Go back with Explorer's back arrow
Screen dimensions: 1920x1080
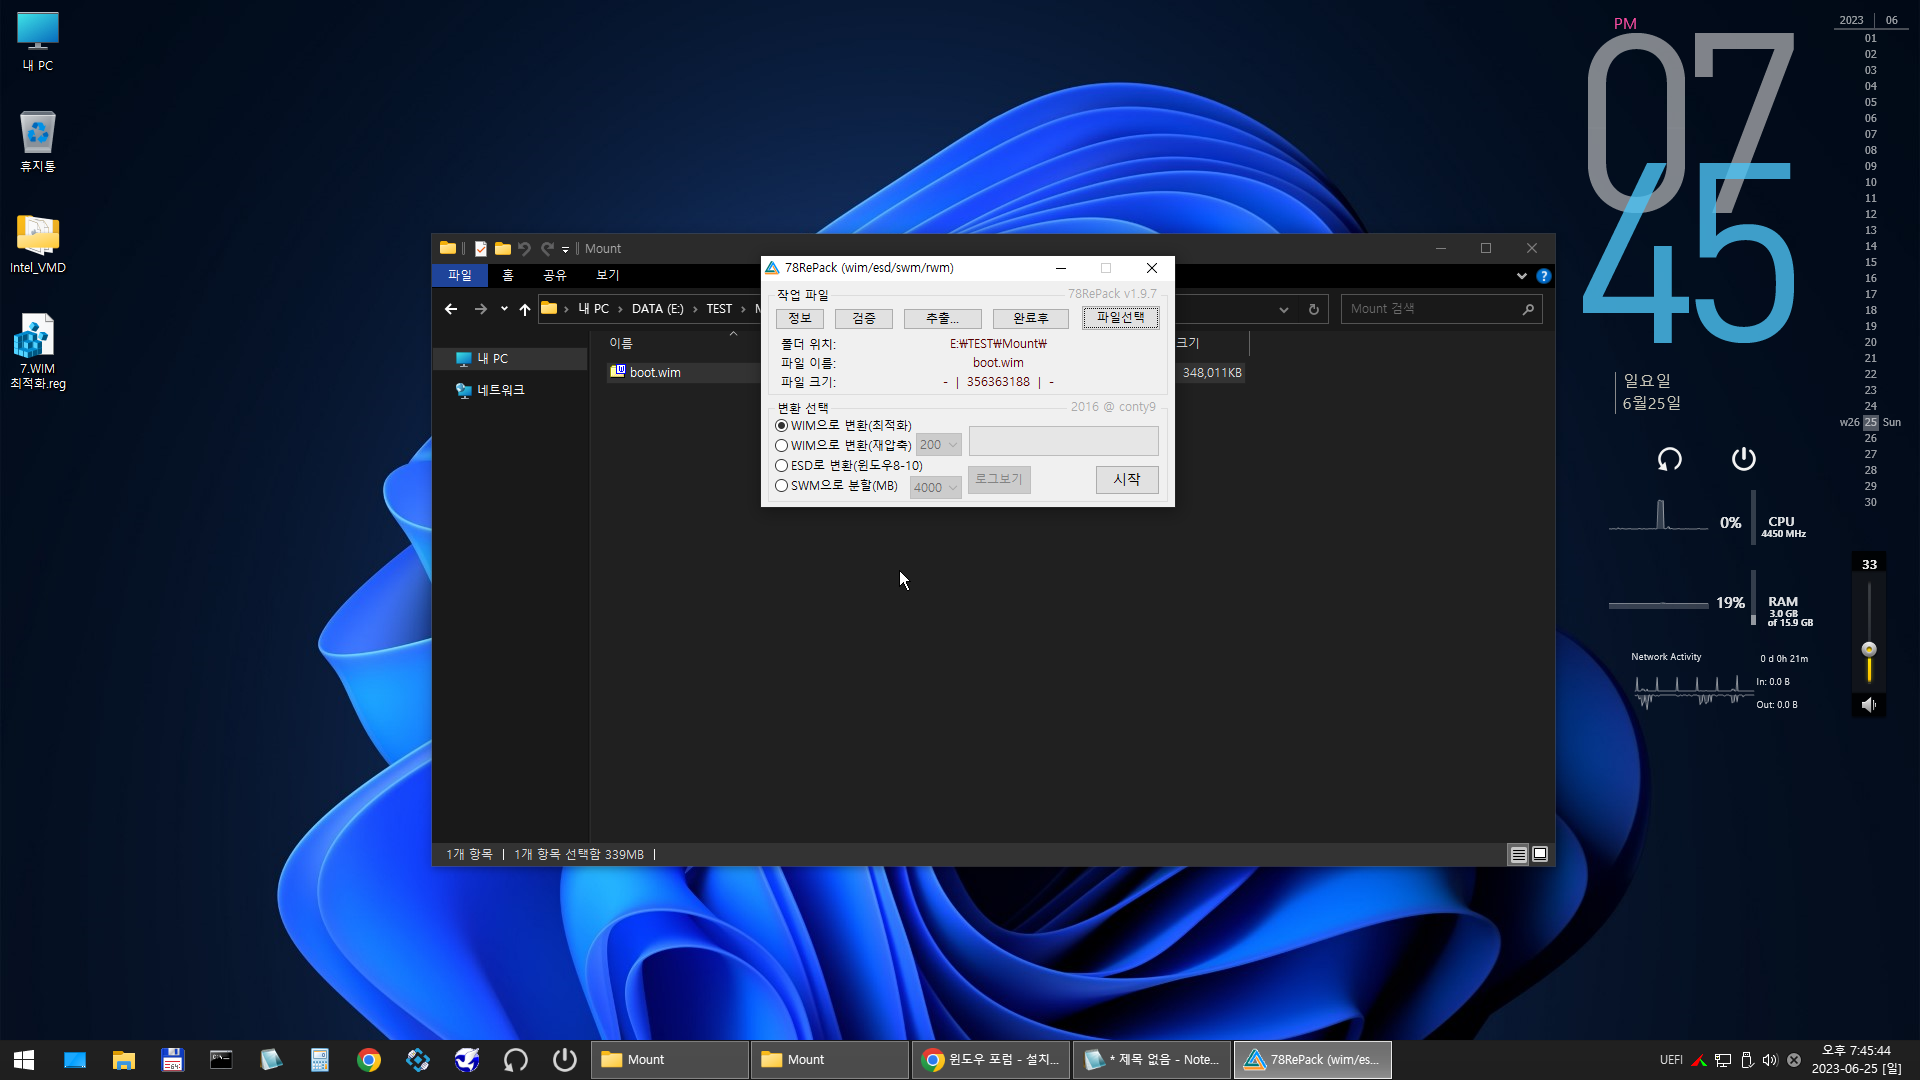451,309
